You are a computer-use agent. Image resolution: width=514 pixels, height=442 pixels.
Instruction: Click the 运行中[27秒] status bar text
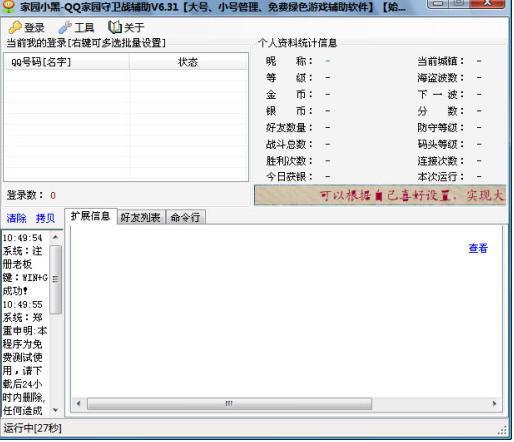click(x=33, y=428)
